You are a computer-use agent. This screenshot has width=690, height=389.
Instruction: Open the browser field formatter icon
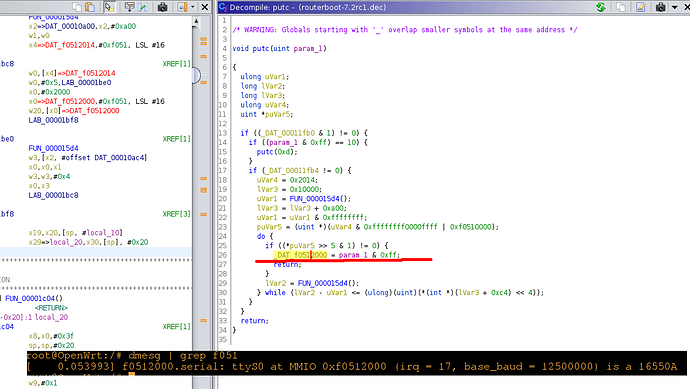pos(129,7)
